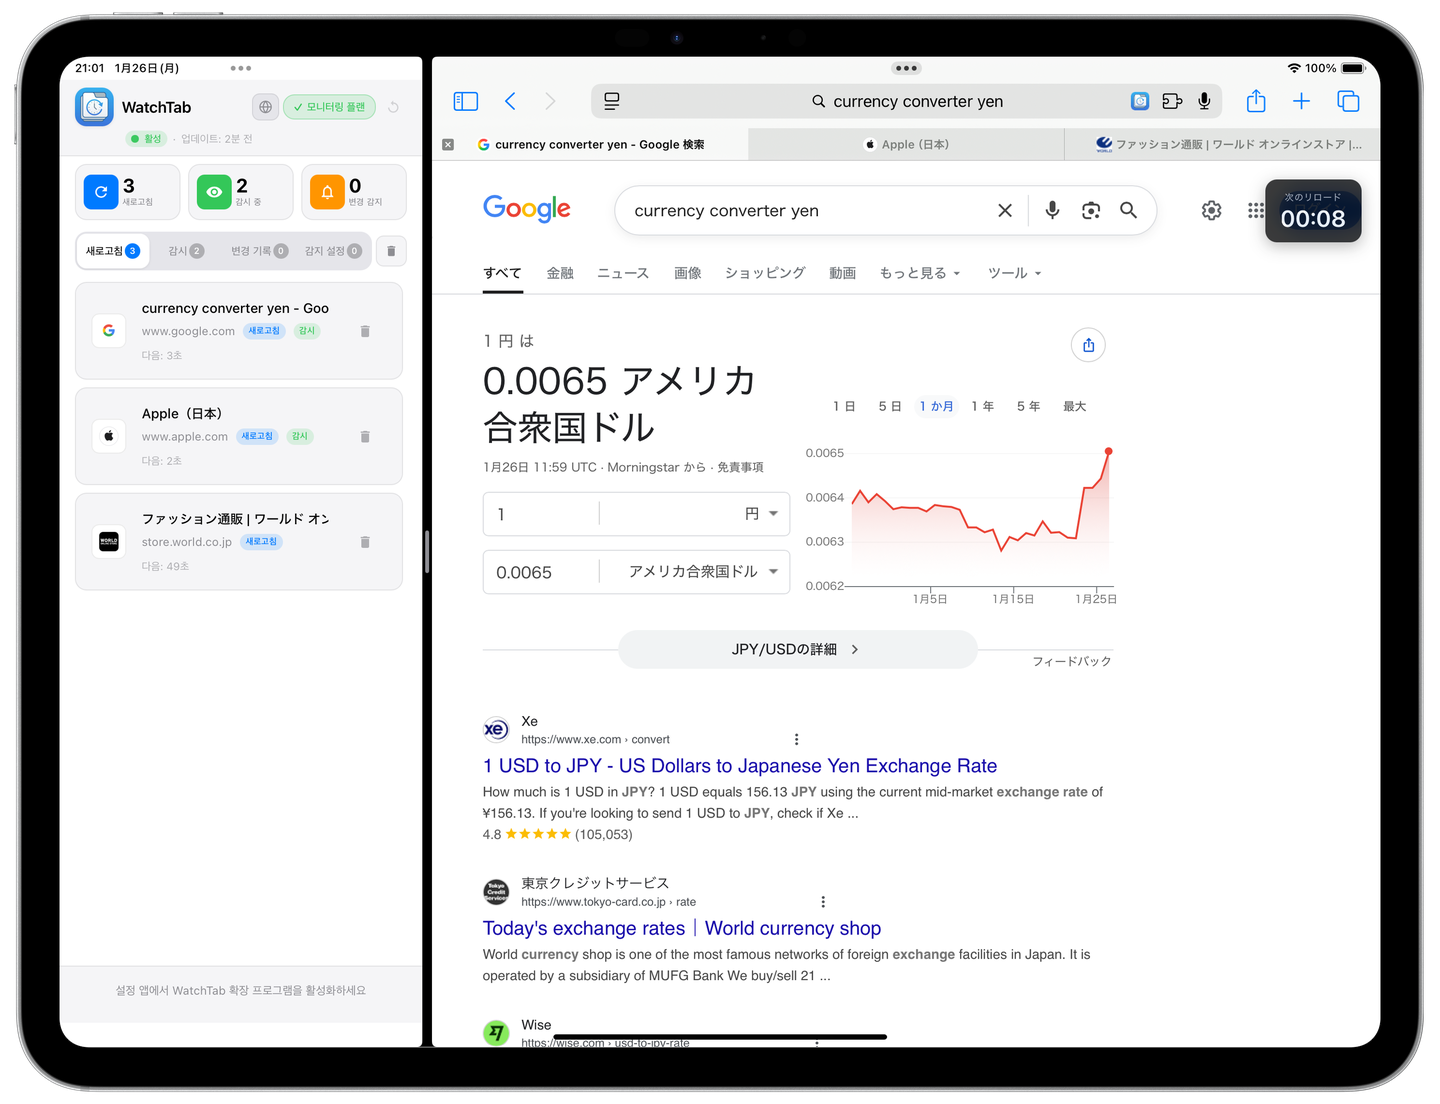This screenshot has height=1104, width=1440.
Task: Close the currency converter yen tab
Action: [x=448, y=144]
